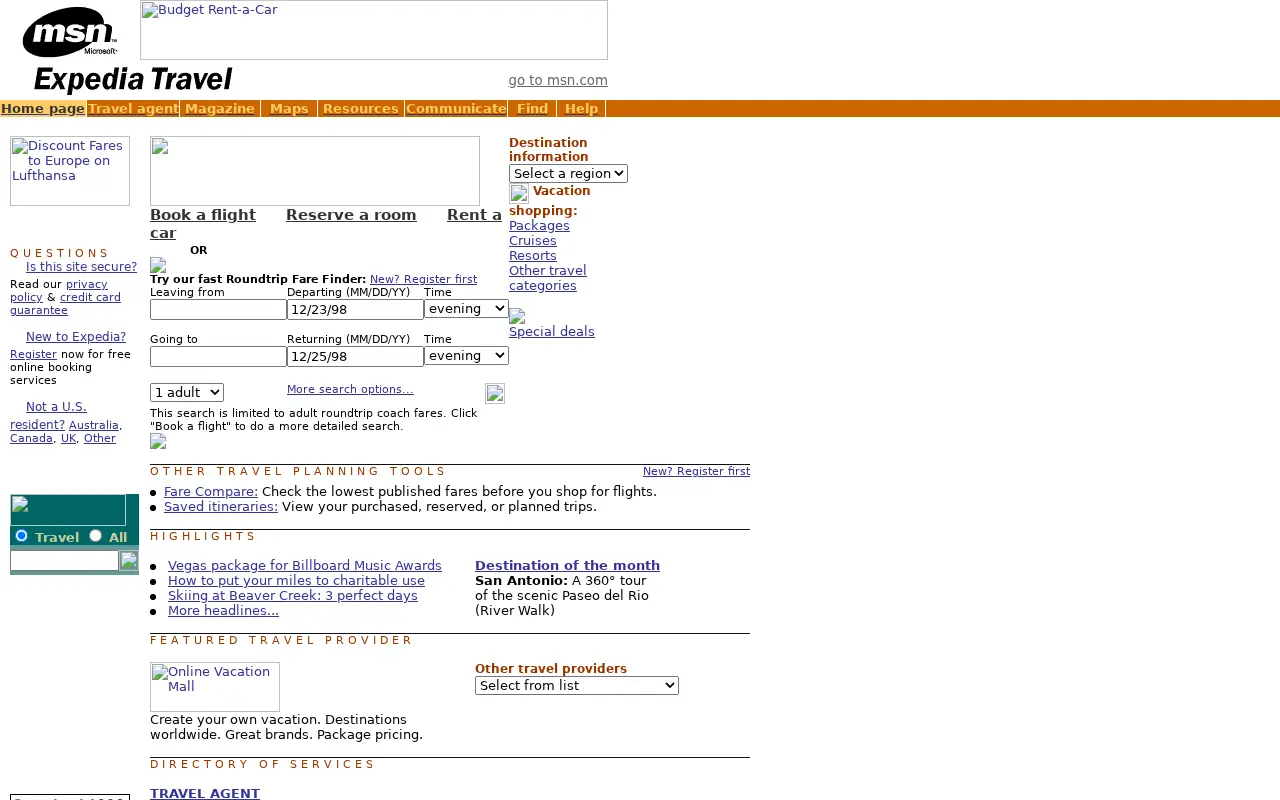Image resolution: width=1280 pixels, height=800 pixels.
Task: Open Destination of the month link
Action: point(567,566)
